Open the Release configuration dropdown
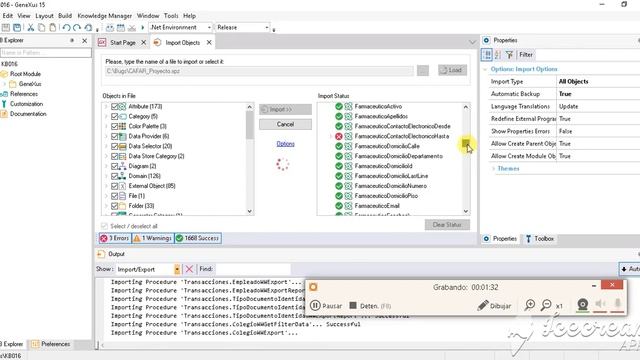The image size is (640, 360). tap(267, 28)
